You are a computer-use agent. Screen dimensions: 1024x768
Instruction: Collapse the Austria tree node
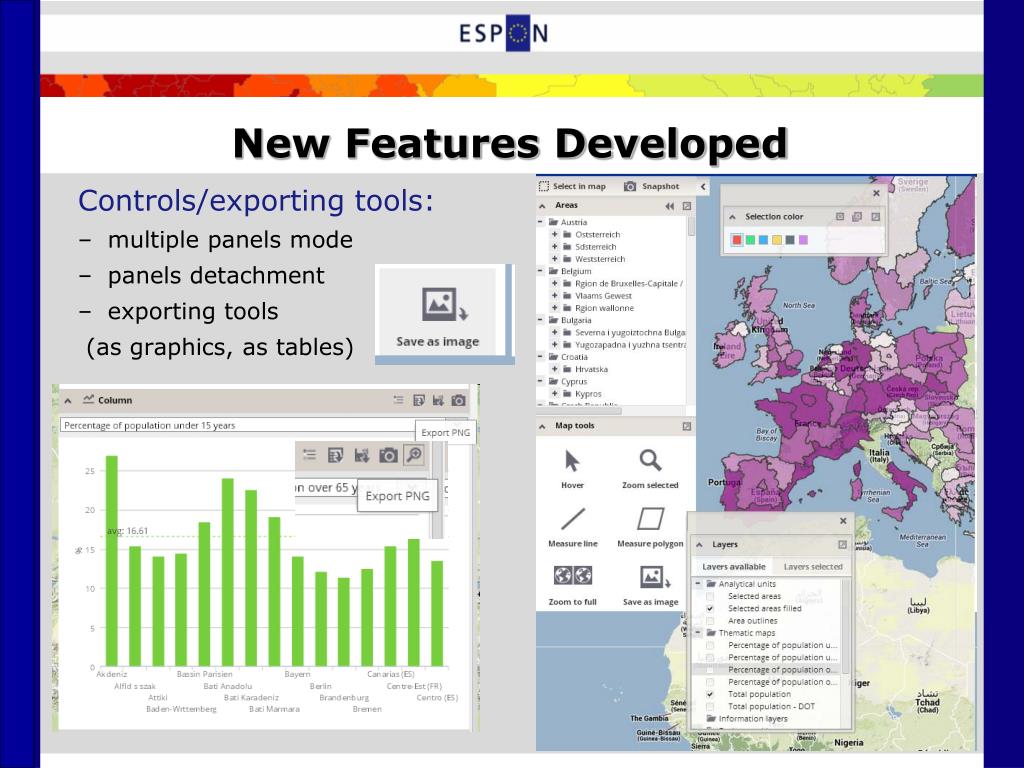pos(540,222)
